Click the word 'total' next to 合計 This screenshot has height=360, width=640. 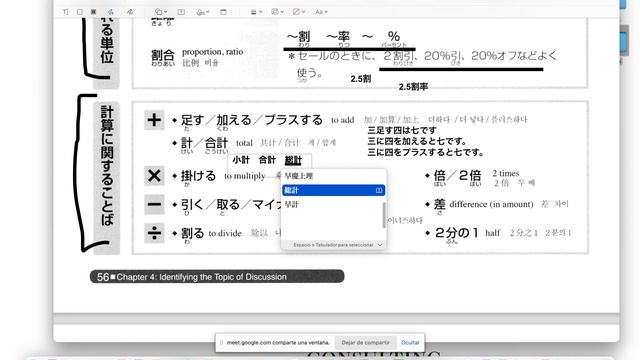tap(244, 143)
